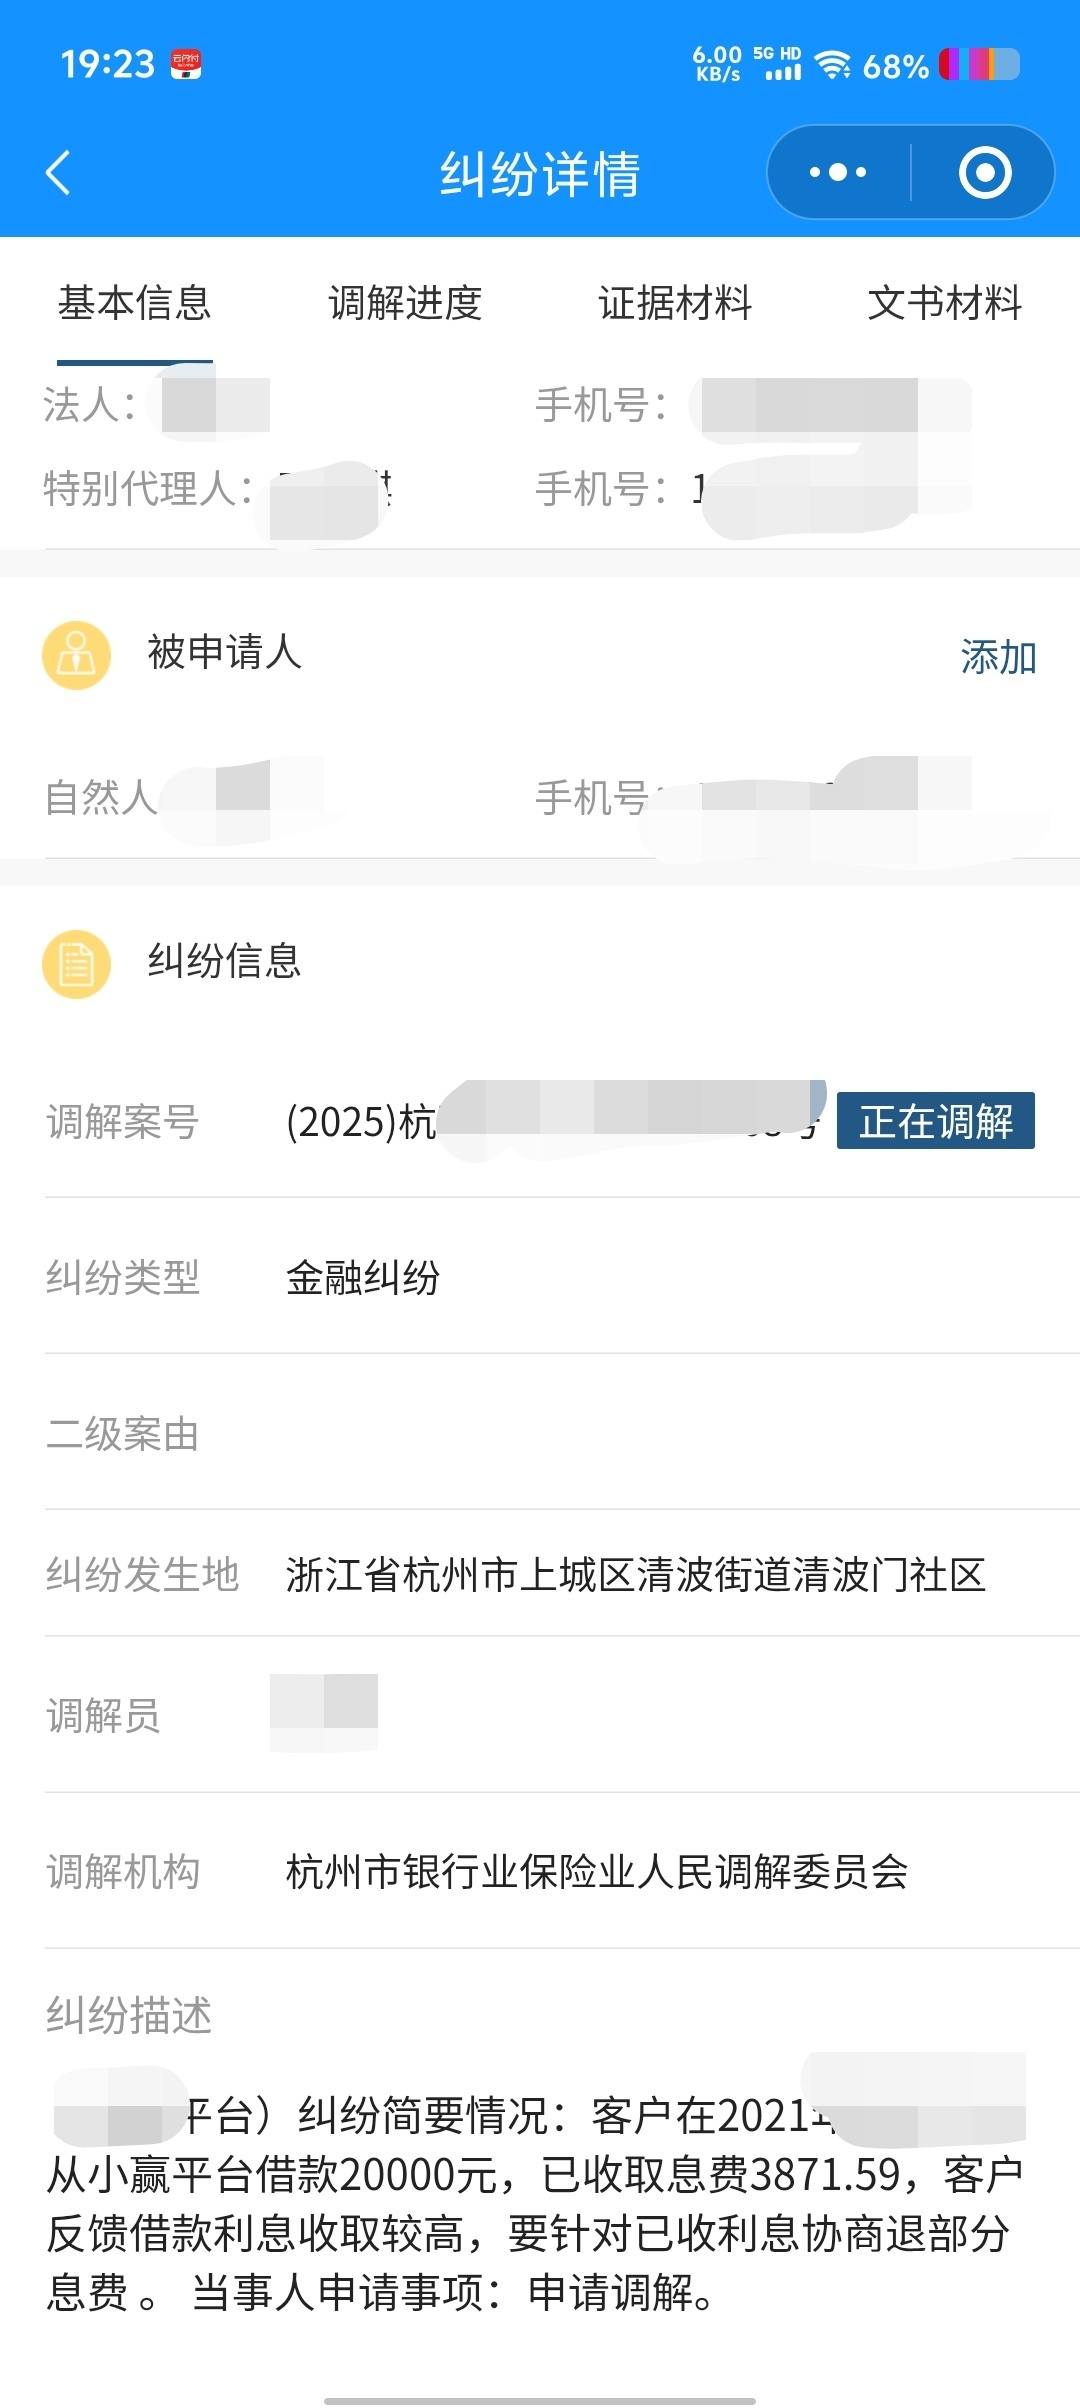Tap 添加 link to add respondent
The width and height of the screenshot is (1080, 2408).
[x=998, y=657]
